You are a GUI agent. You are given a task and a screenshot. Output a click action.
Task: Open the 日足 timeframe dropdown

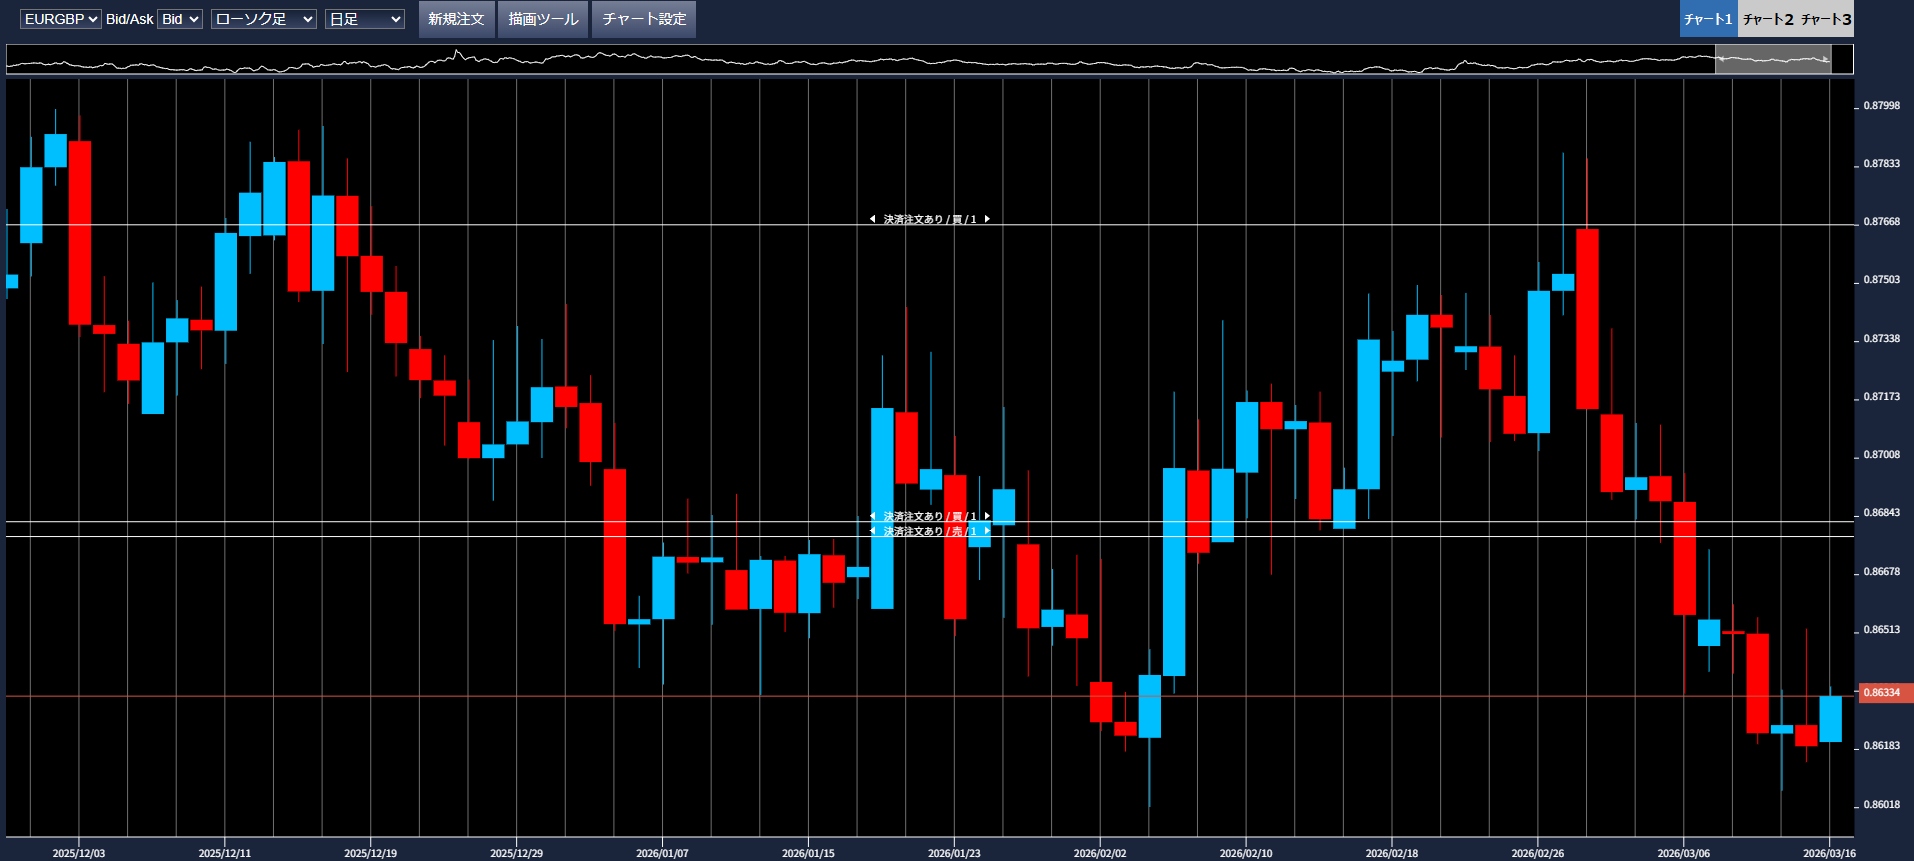pyautogui.click(x=364, y=19)
